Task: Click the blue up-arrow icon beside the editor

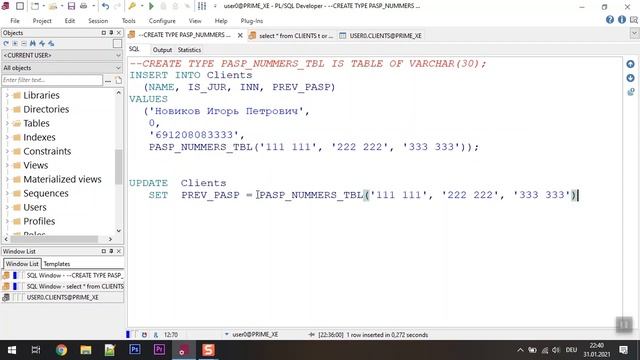Action: tap(630, 64)
